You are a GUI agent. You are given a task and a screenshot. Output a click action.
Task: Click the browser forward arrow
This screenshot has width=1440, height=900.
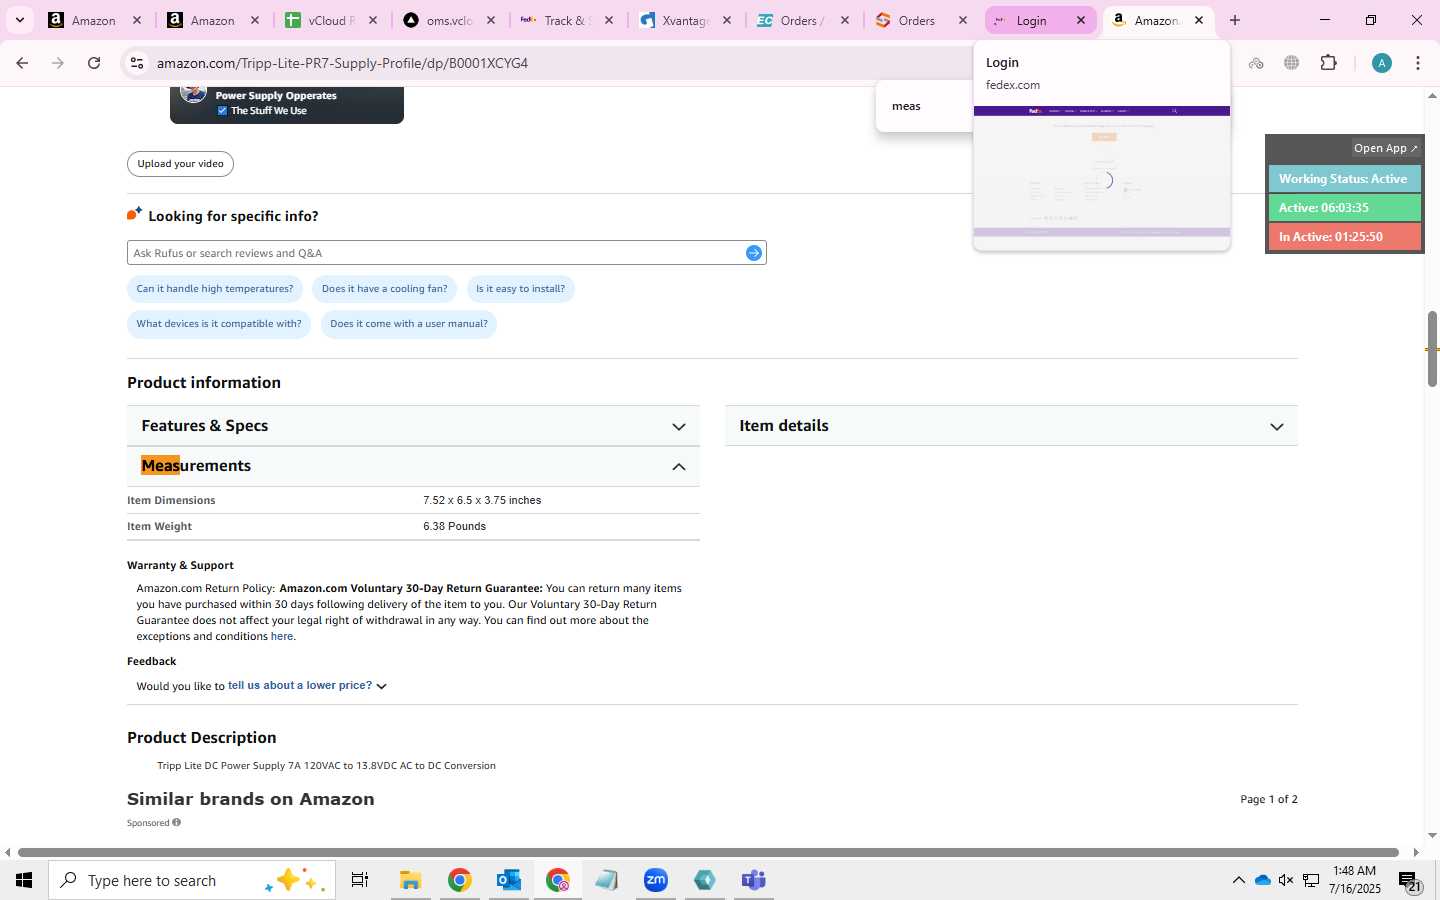click(58, 63)
